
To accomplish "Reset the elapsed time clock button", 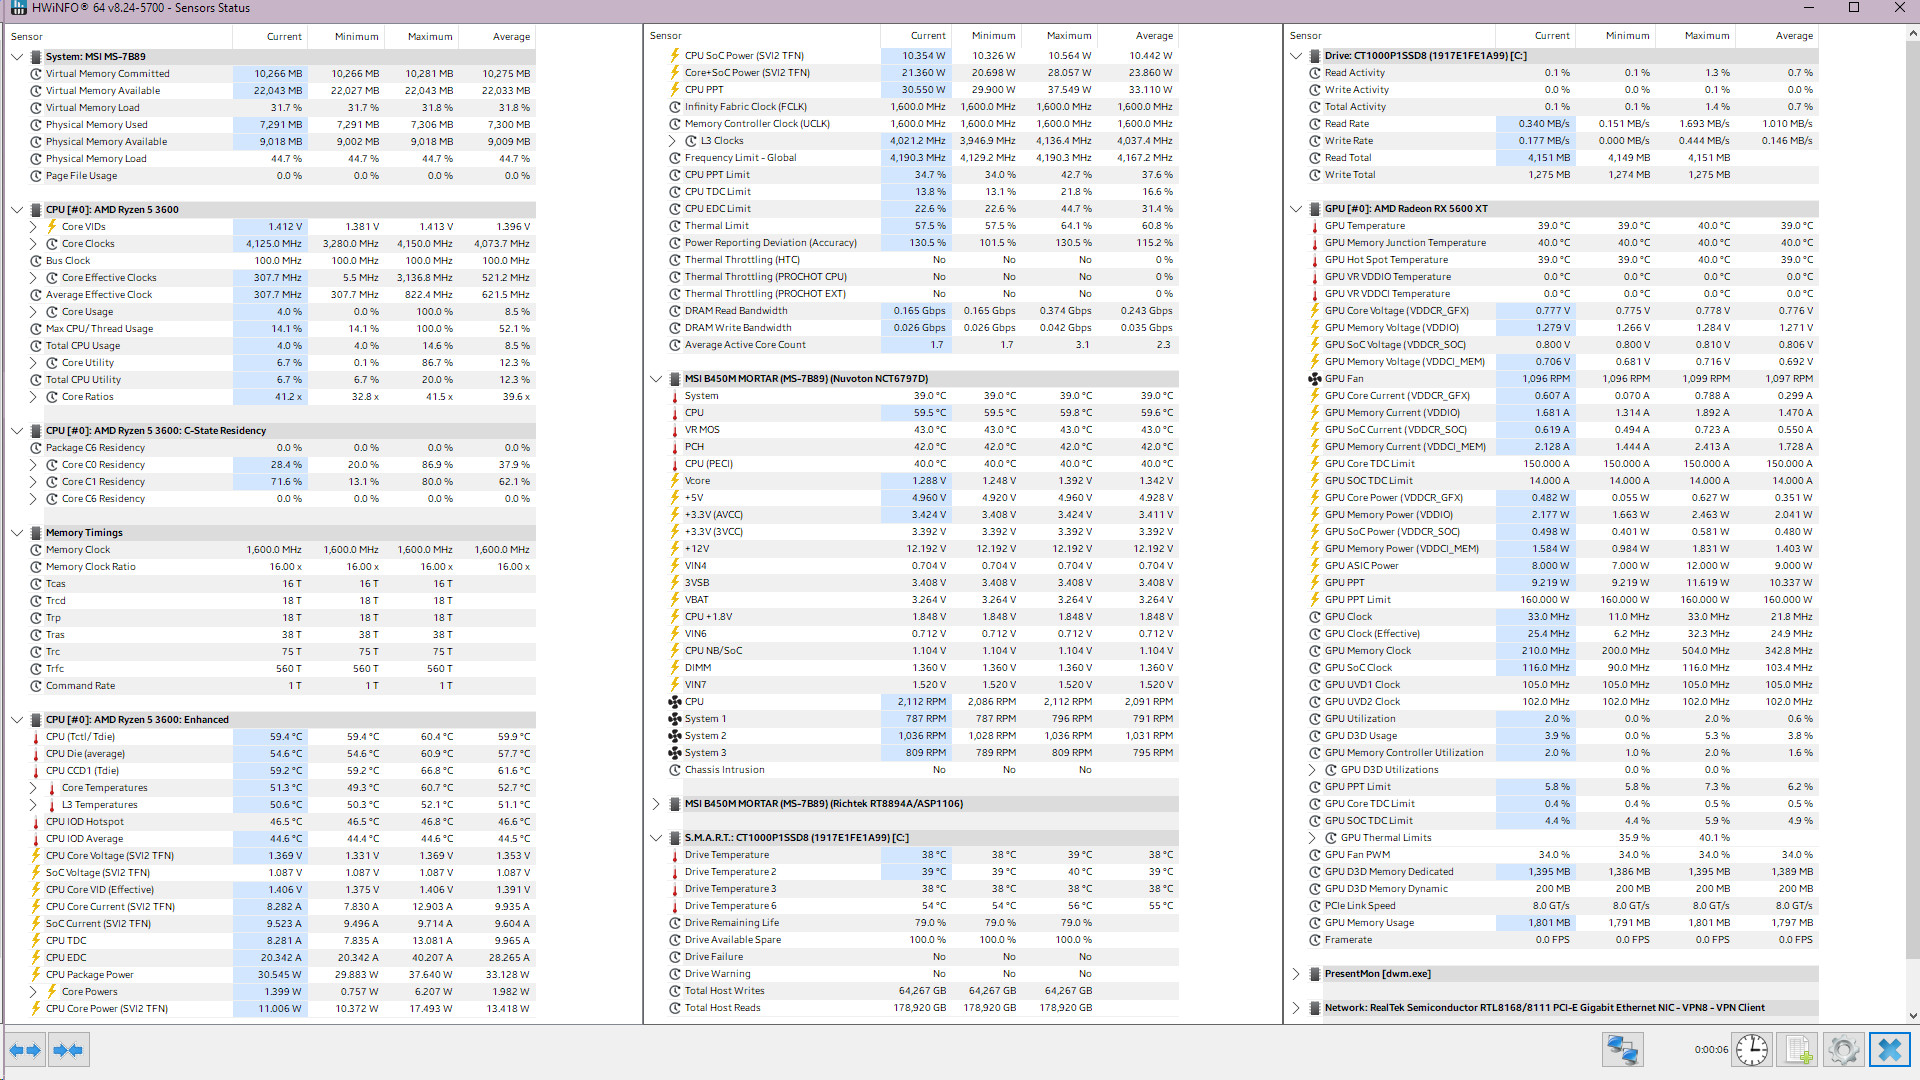I will (1751, 1050).
